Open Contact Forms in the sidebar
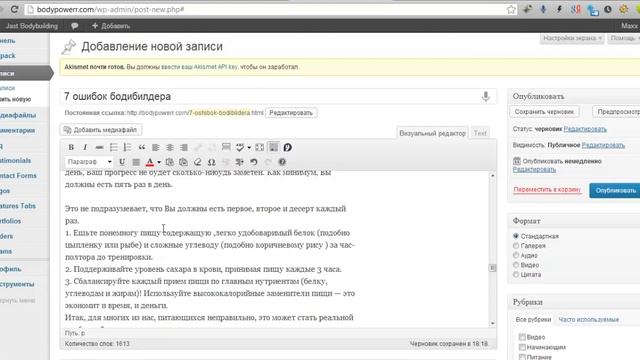Screen dimensions: 640x360 tap(18, 176)
